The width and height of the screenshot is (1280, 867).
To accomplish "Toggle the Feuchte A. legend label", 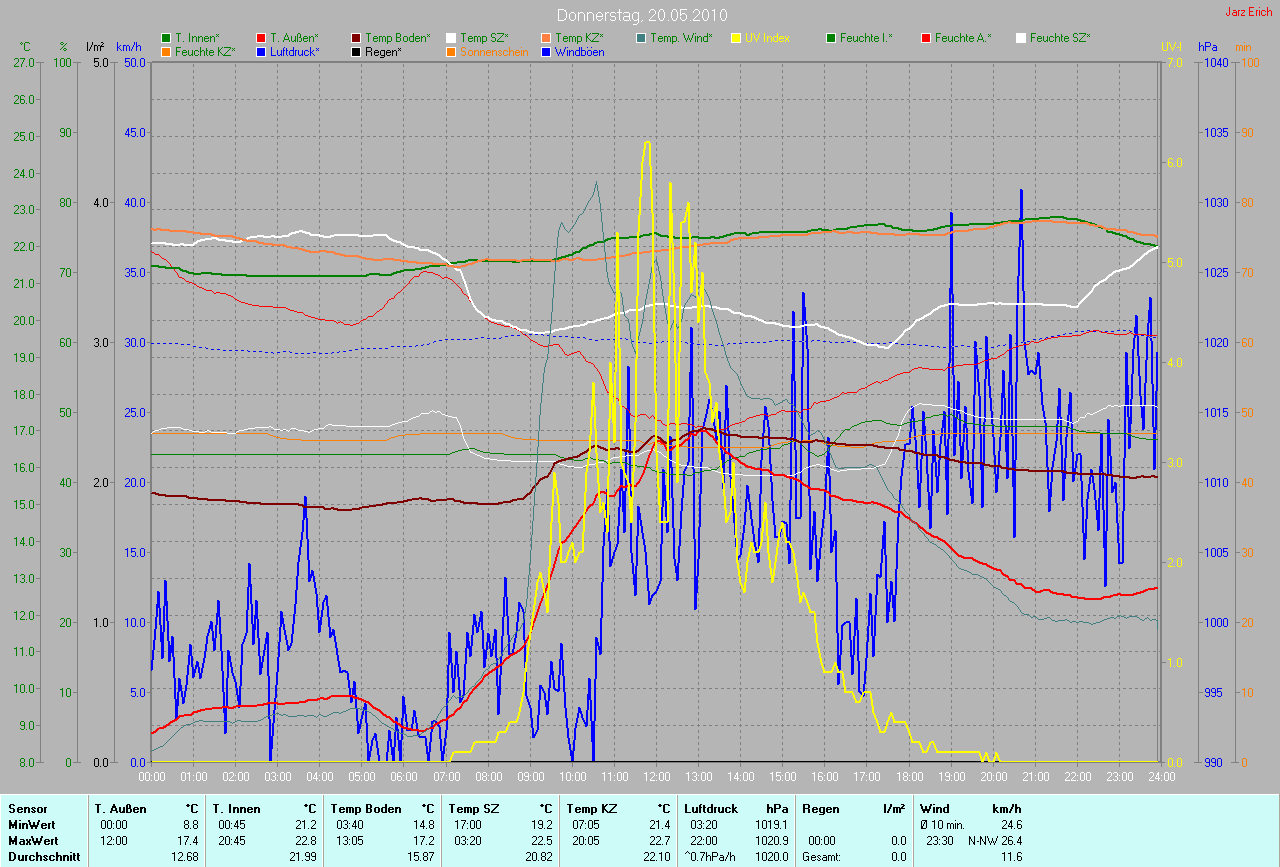I will click(x=962, y=38).
